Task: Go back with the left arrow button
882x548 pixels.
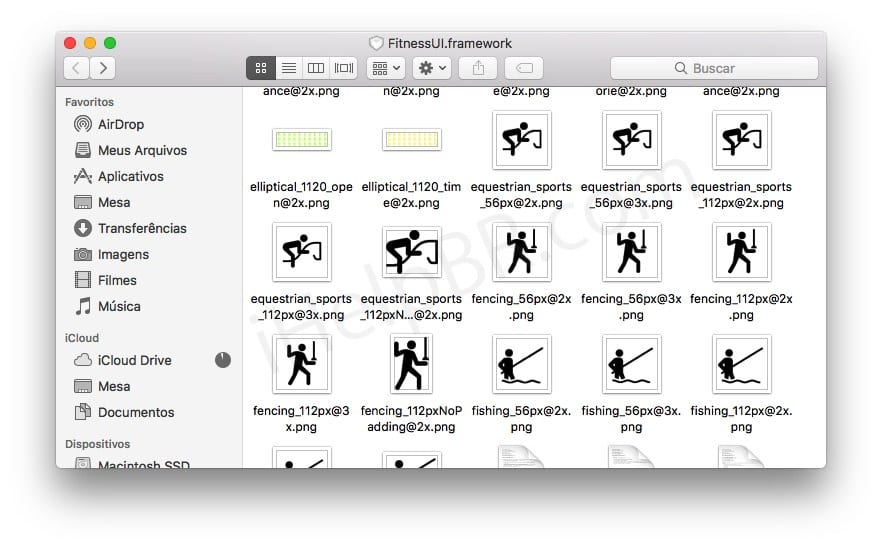Action: [x=77, y=68]
